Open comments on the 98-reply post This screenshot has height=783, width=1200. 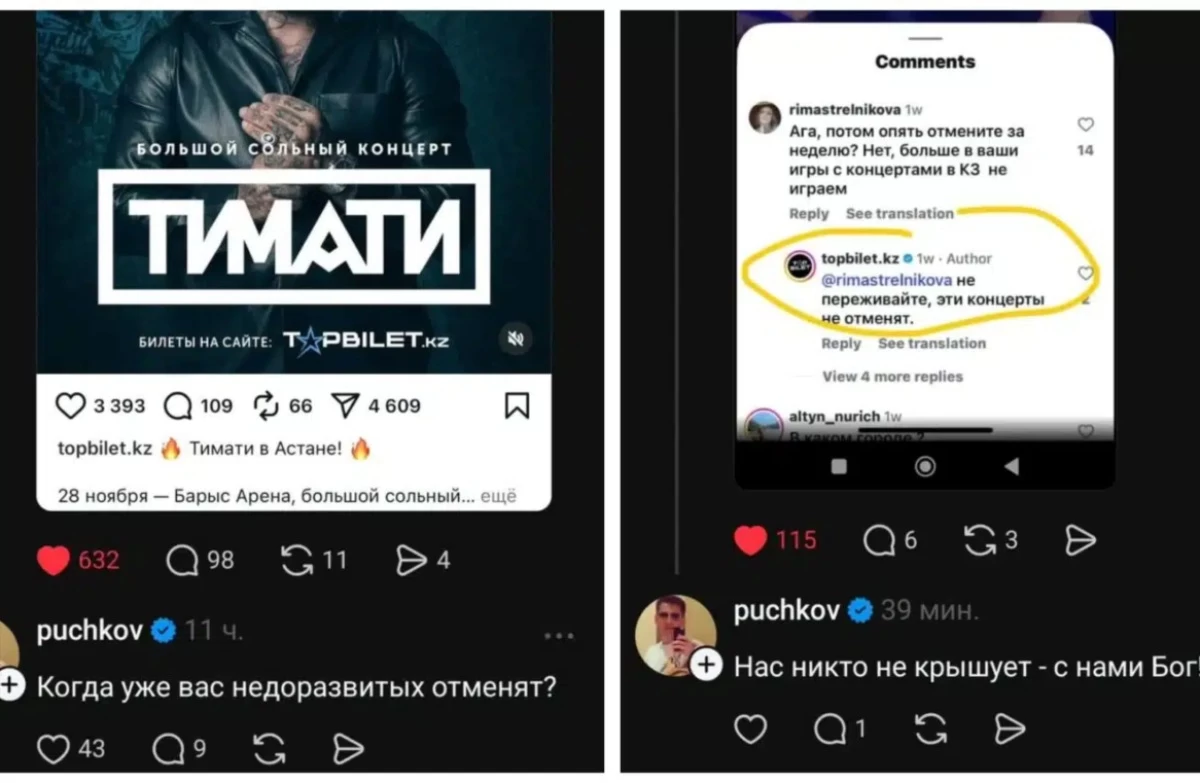click(181, 561)
